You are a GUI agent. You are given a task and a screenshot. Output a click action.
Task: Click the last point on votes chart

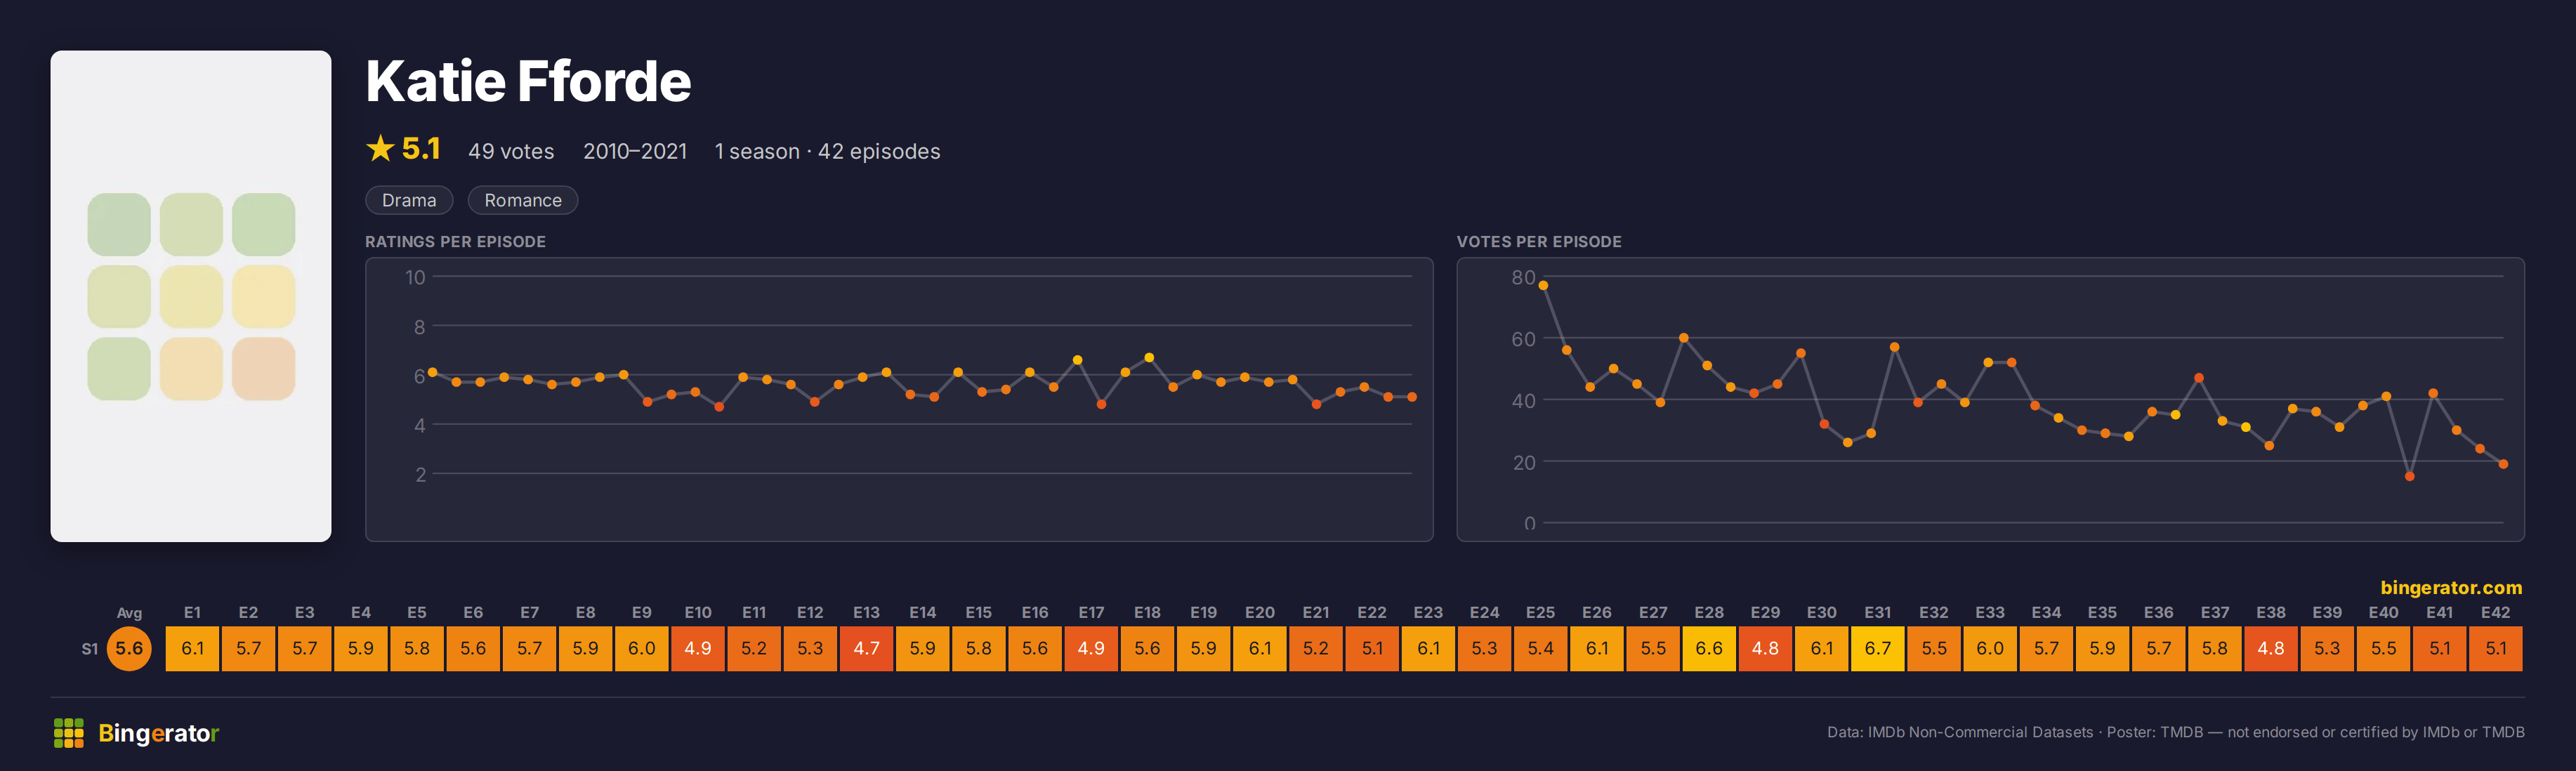(2503, 464)
